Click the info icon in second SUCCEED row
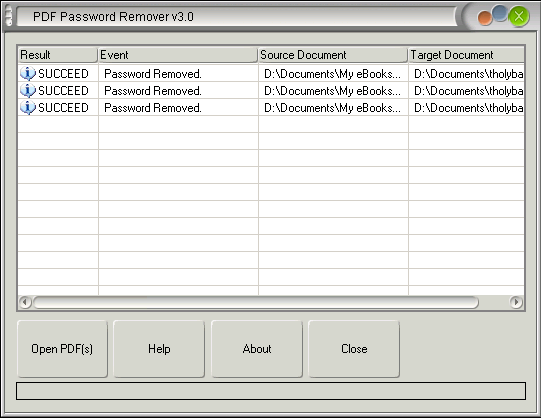 28,90
